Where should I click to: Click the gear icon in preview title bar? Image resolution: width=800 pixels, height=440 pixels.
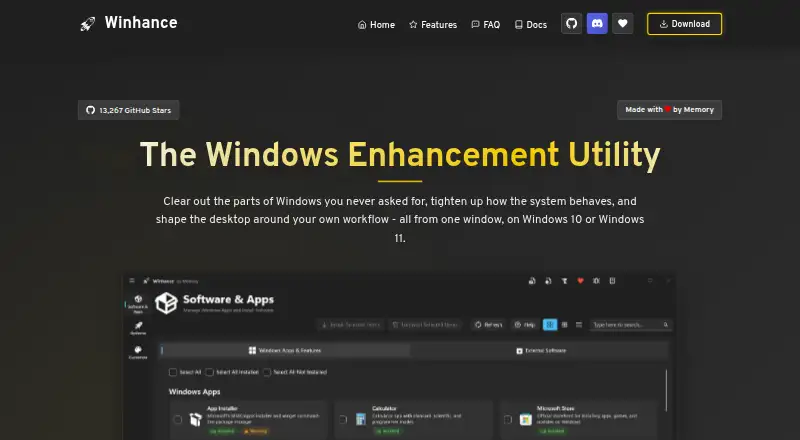596,281
